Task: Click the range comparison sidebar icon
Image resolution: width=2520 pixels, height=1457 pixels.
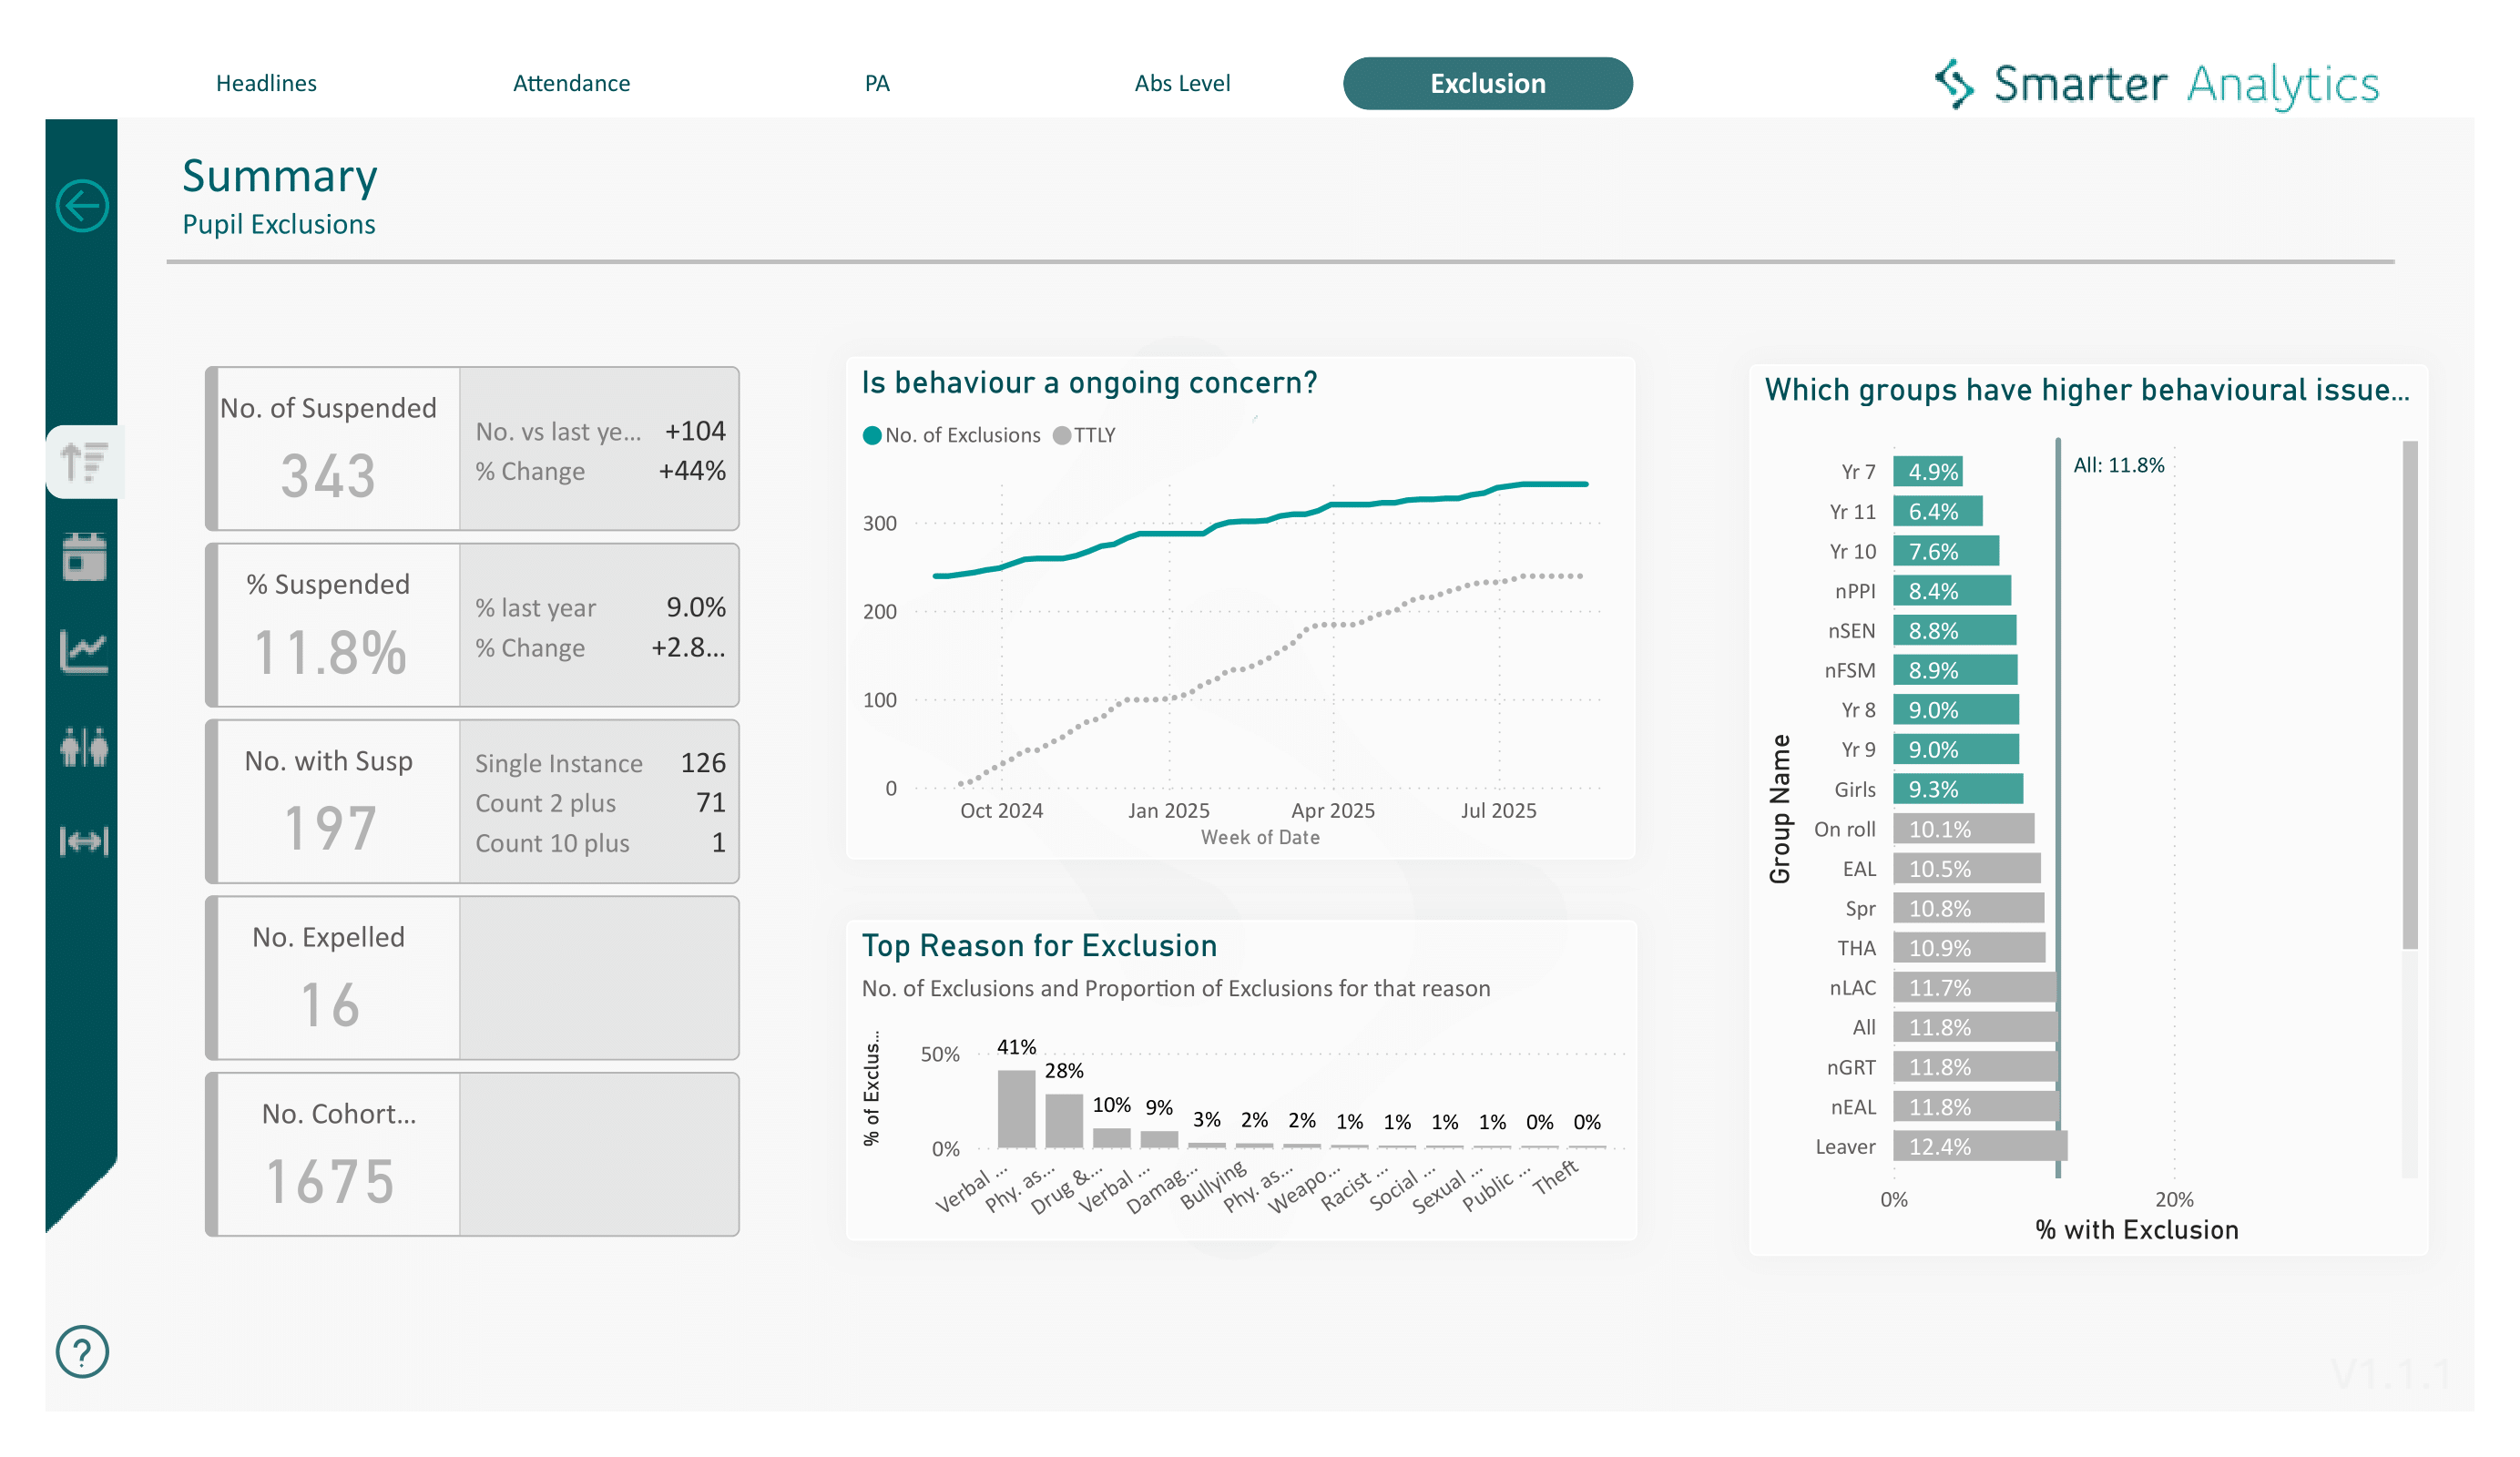Action: coord(84,843)
